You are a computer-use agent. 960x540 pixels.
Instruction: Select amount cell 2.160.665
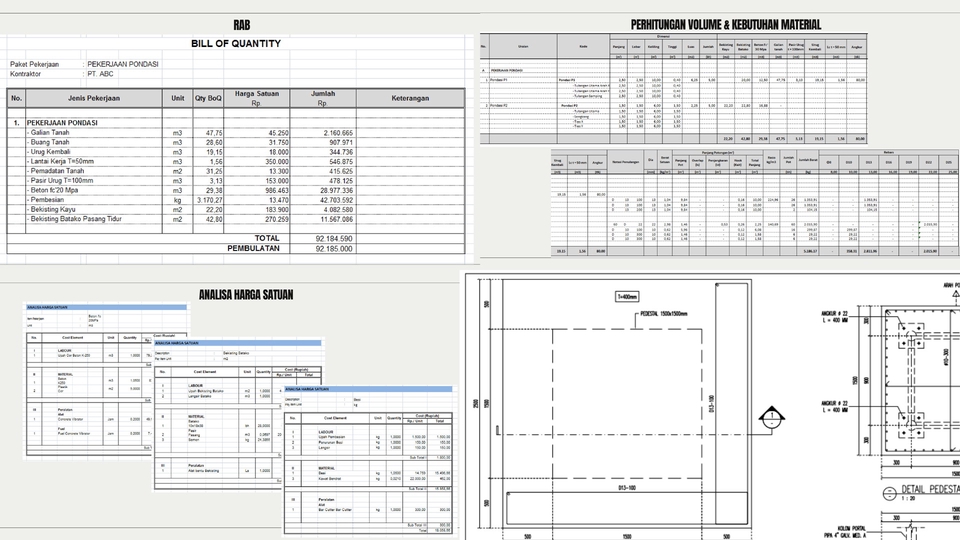tap(338, 133)
